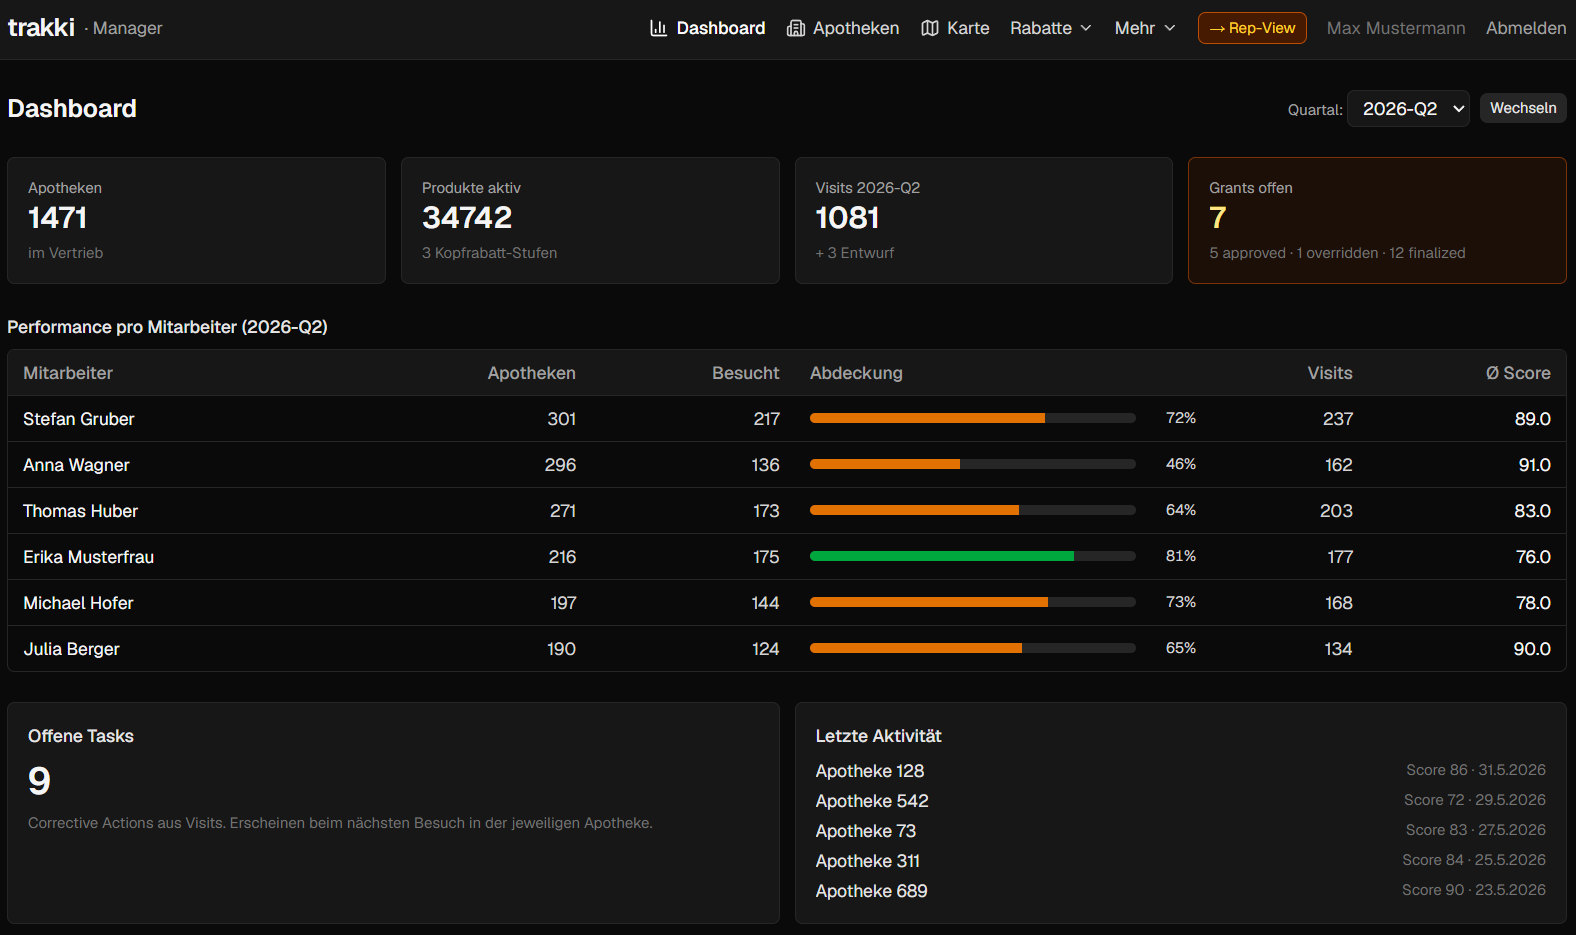Click Thomas Huber's 64% coverage value
1576x935 pixels.
1181,510
